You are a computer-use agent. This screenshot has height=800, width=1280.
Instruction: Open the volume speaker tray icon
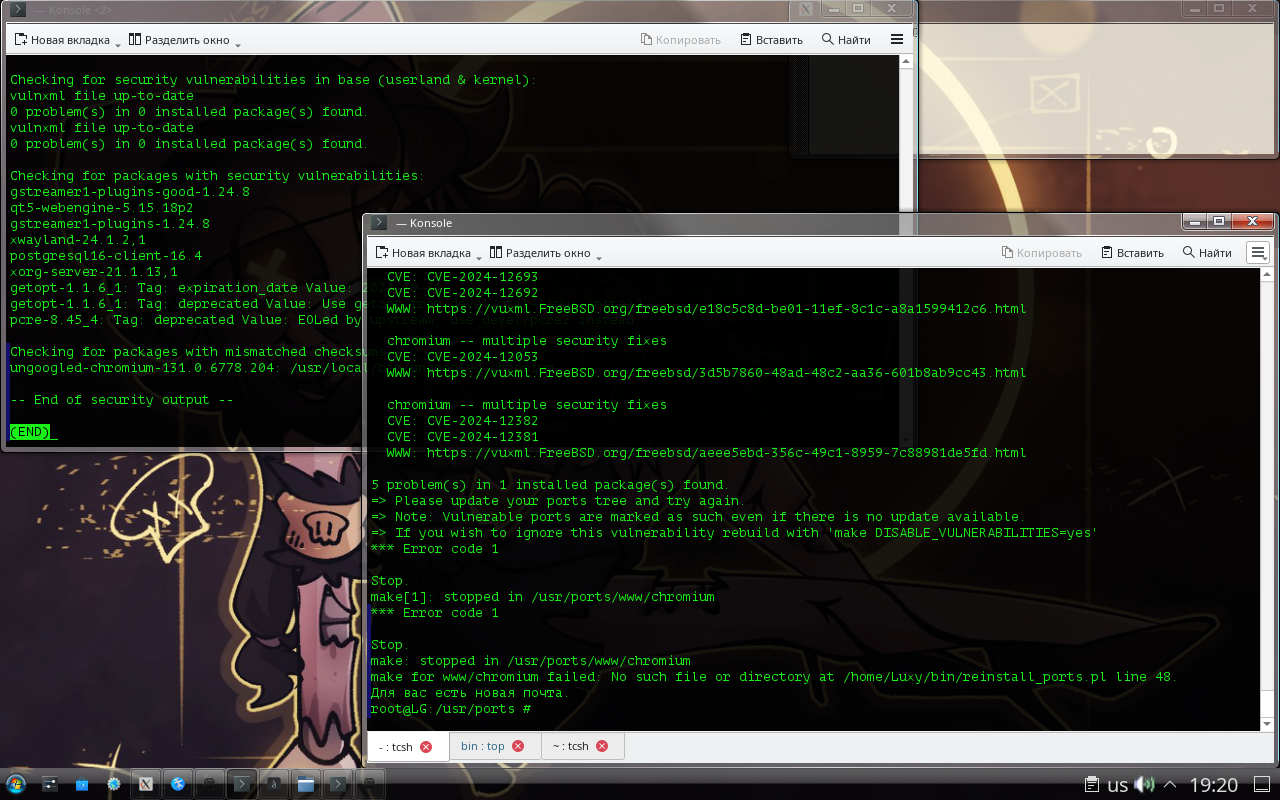[x=1145, y=785]
